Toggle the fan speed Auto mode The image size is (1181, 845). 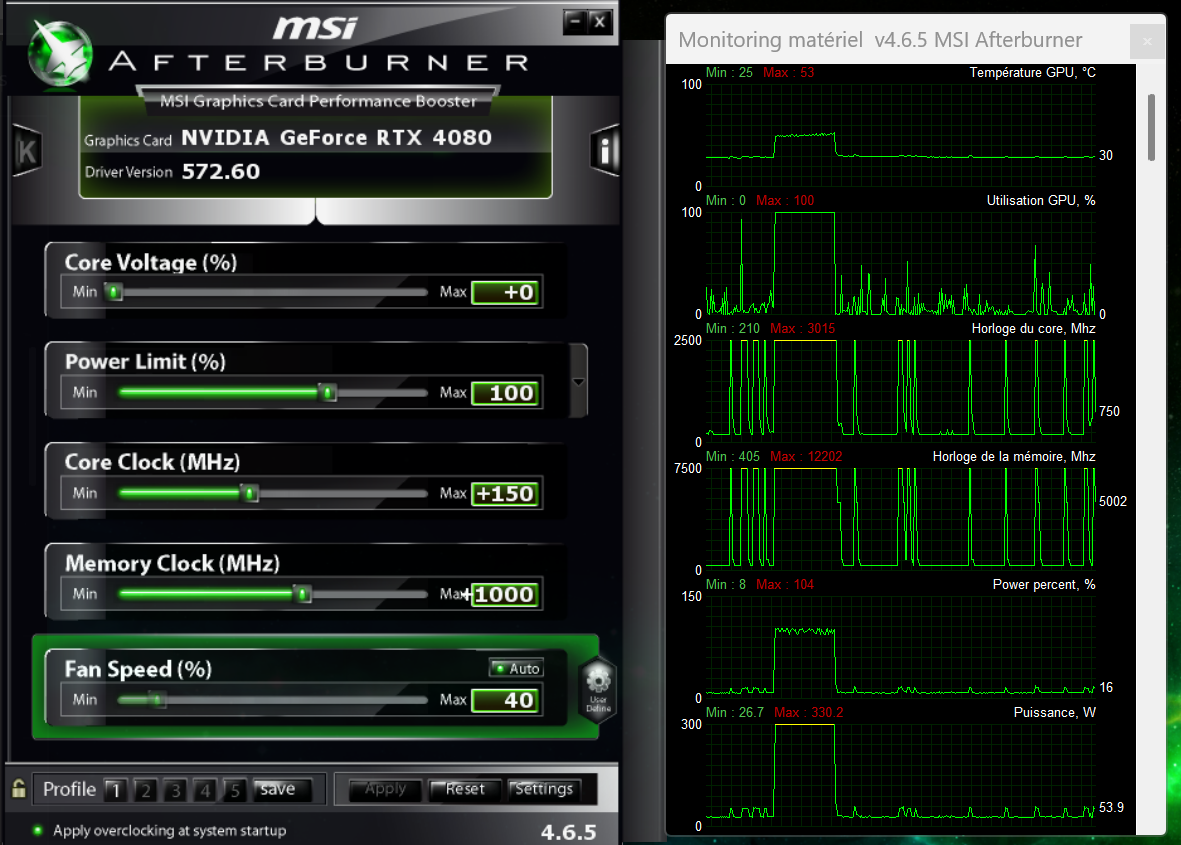click(x=515, y=668)
